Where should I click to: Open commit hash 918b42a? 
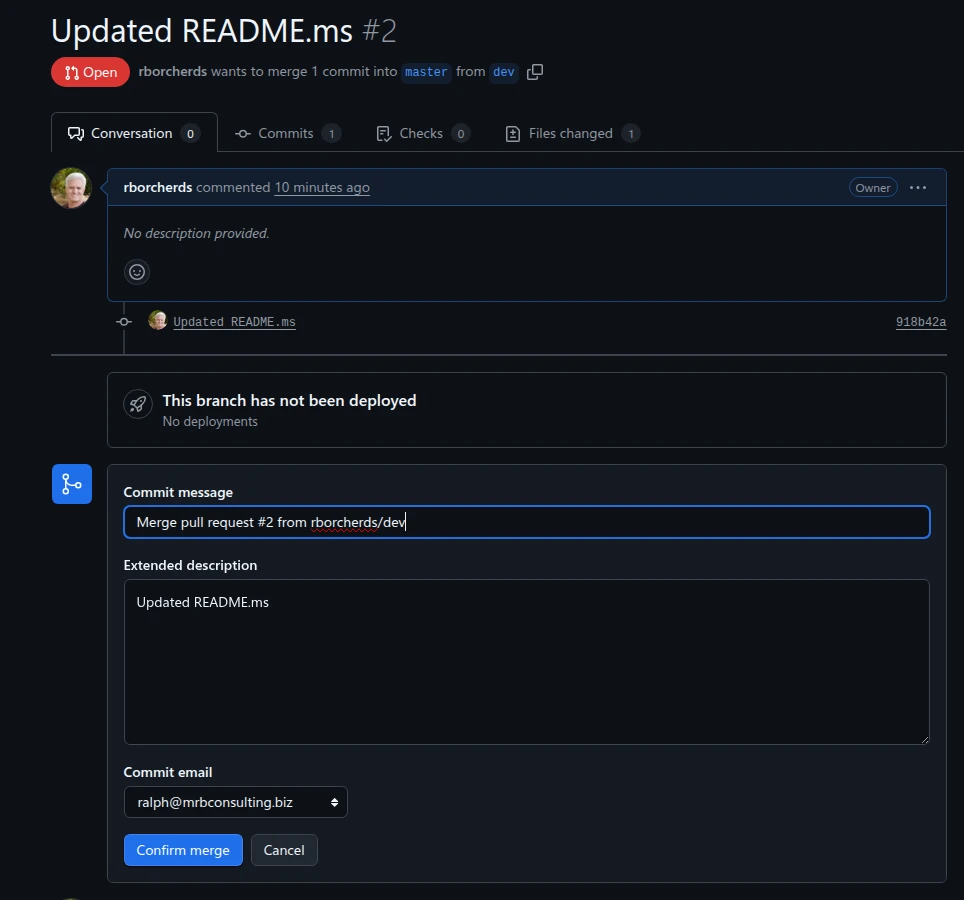pyautogui.click(x=921, y=322)
